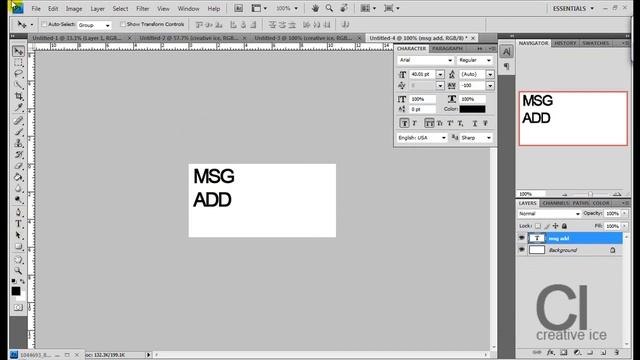This screenshot has height=360, width=640.
Task: Hide the Background layer
Action: (522, 250)
